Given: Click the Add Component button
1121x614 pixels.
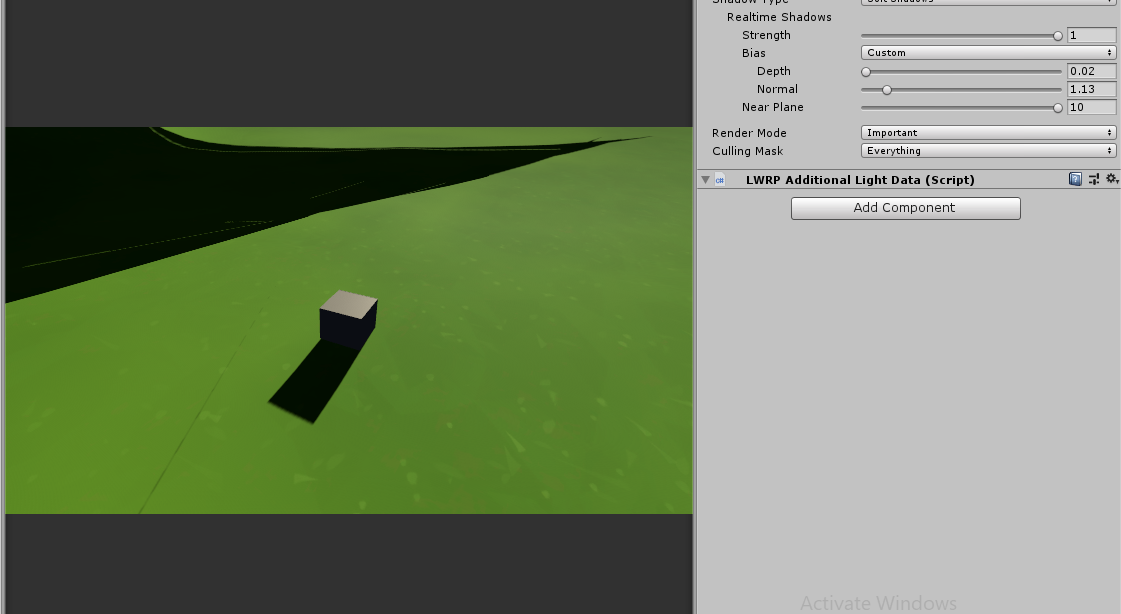Looking at the screenshot, I should [x=905, y=208].
